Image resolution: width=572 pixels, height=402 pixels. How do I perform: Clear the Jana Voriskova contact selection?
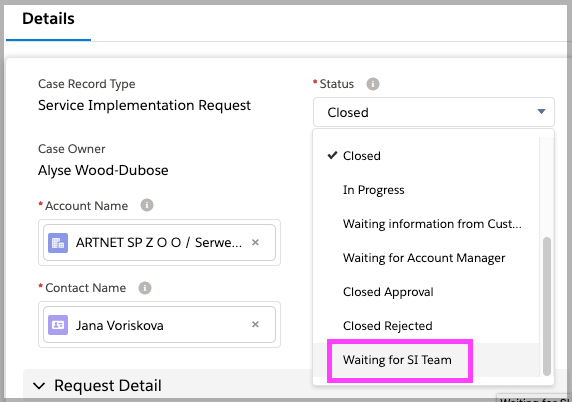[x=255, y=324]
